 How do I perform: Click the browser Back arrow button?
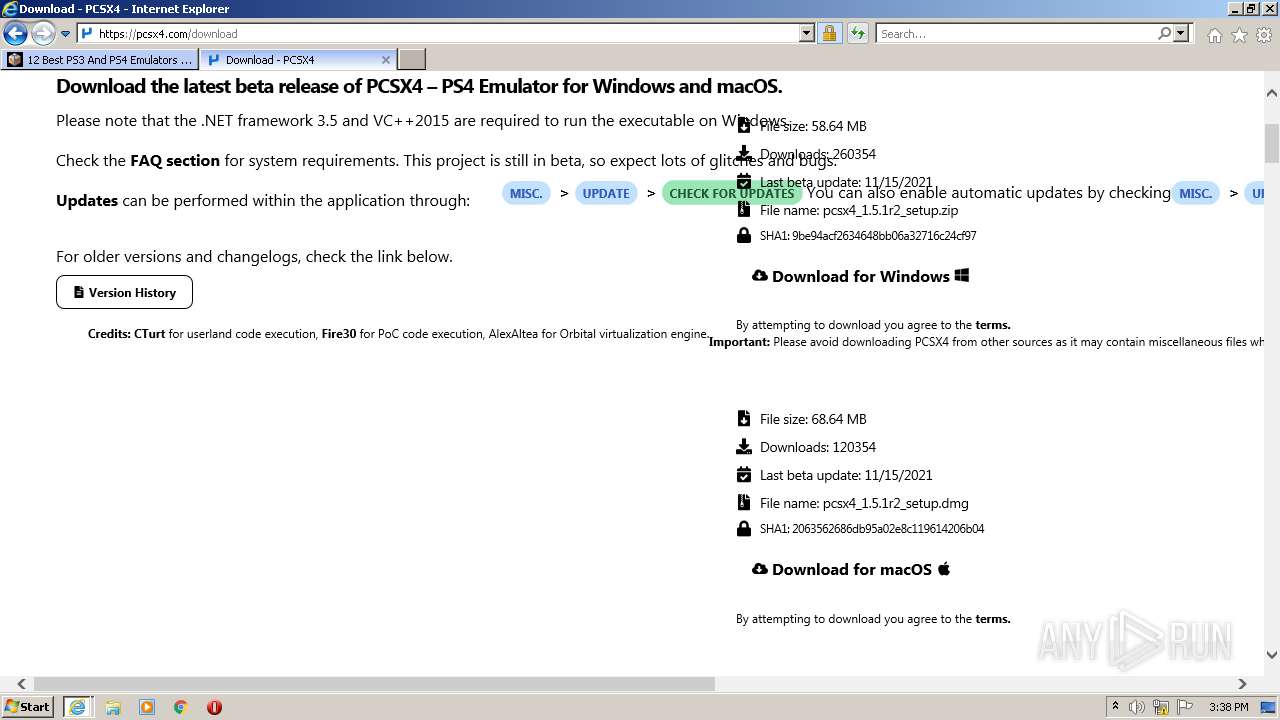[x=15, y=34]
